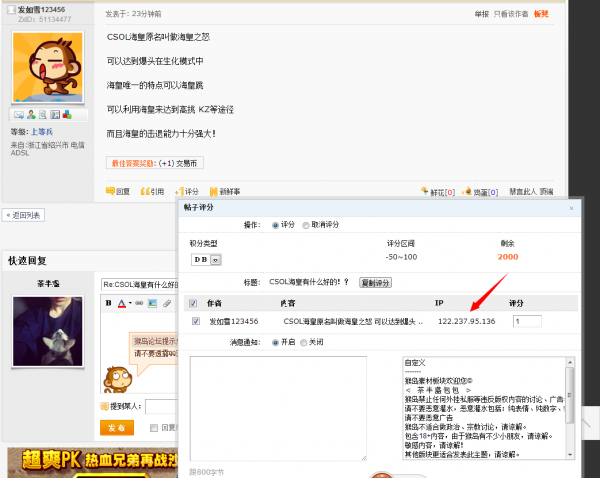This screenshot has width=600, height=478.
Task: Click the 新鲜事 icon in the post footer
Action: point(214,191)
